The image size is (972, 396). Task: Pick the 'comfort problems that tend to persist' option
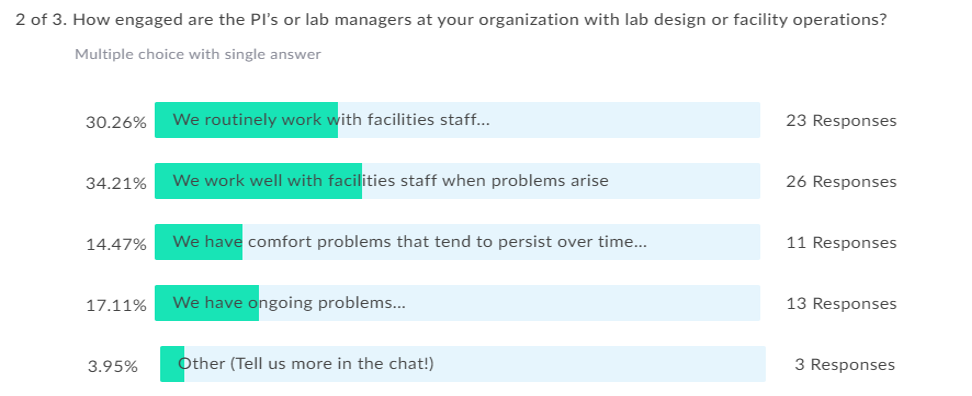457,242
